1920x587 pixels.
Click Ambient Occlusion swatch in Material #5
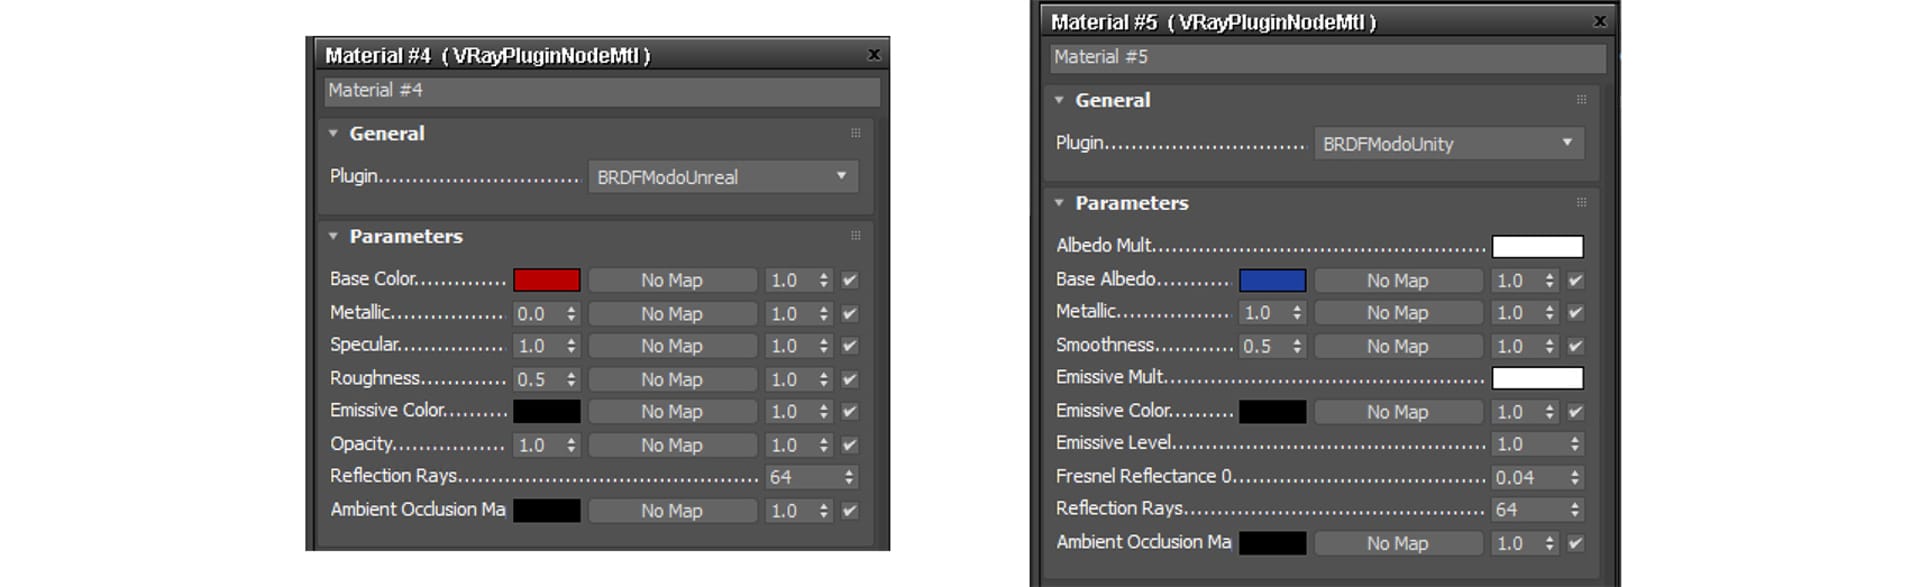pyautogui.click(x=1273, y=543)
